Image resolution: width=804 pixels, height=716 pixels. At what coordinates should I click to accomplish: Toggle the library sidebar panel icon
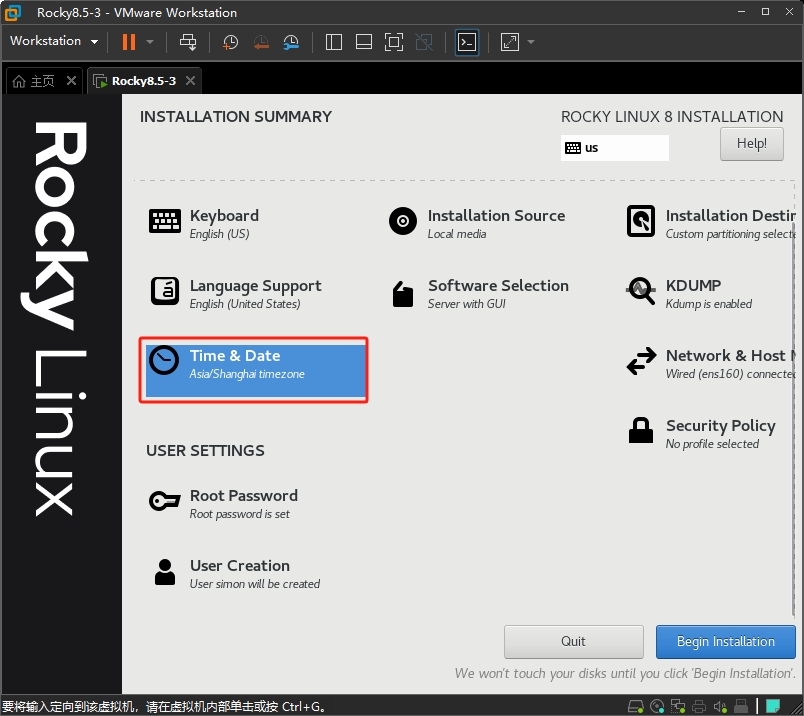point(334,42)
